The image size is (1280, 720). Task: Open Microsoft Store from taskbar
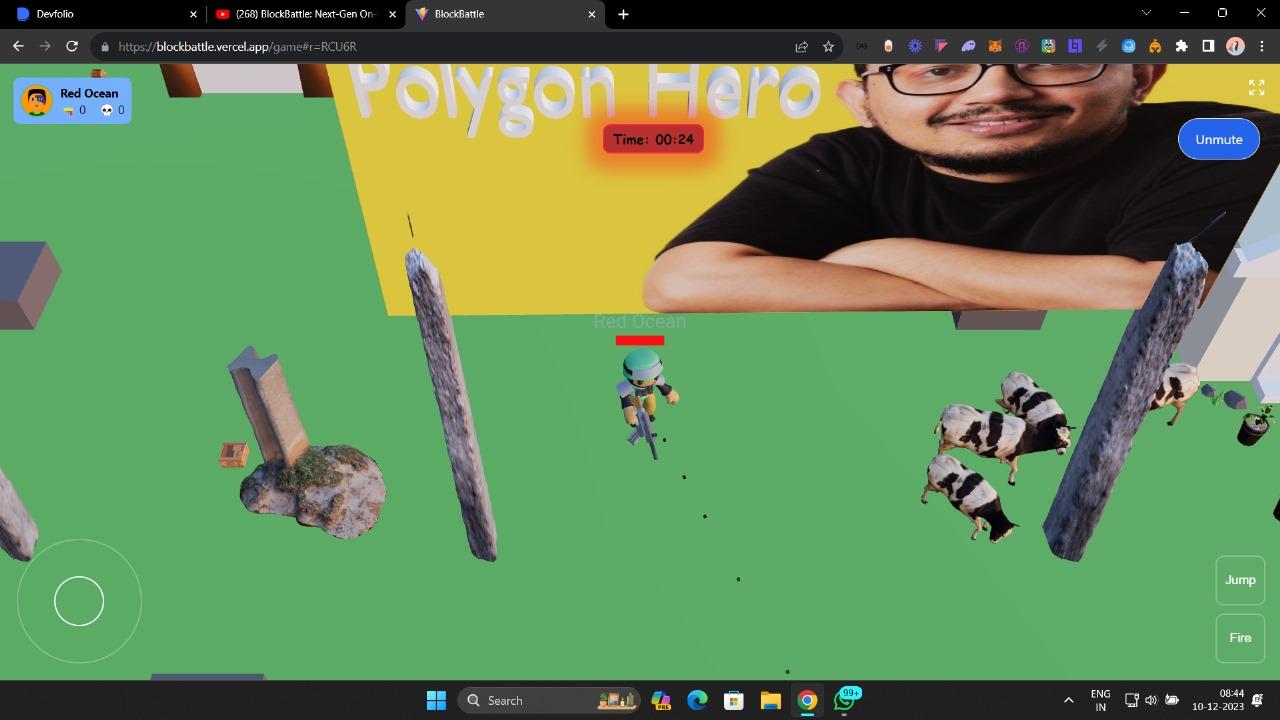(733, 700)
